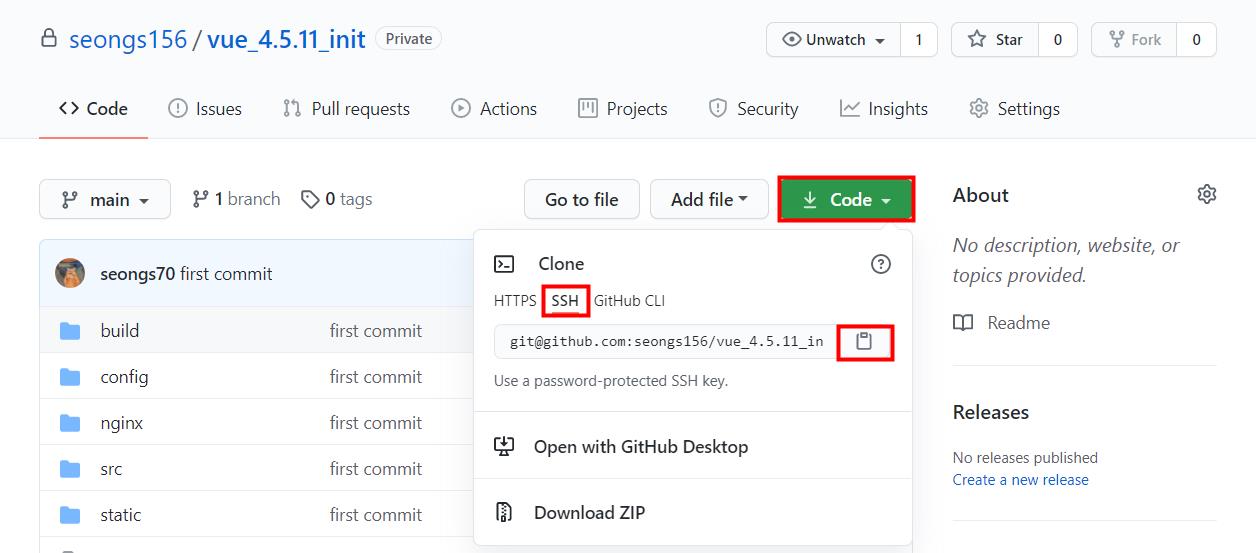Click the private repository lock icon
Screen dimensions: 1256x553
pos(48,39)
